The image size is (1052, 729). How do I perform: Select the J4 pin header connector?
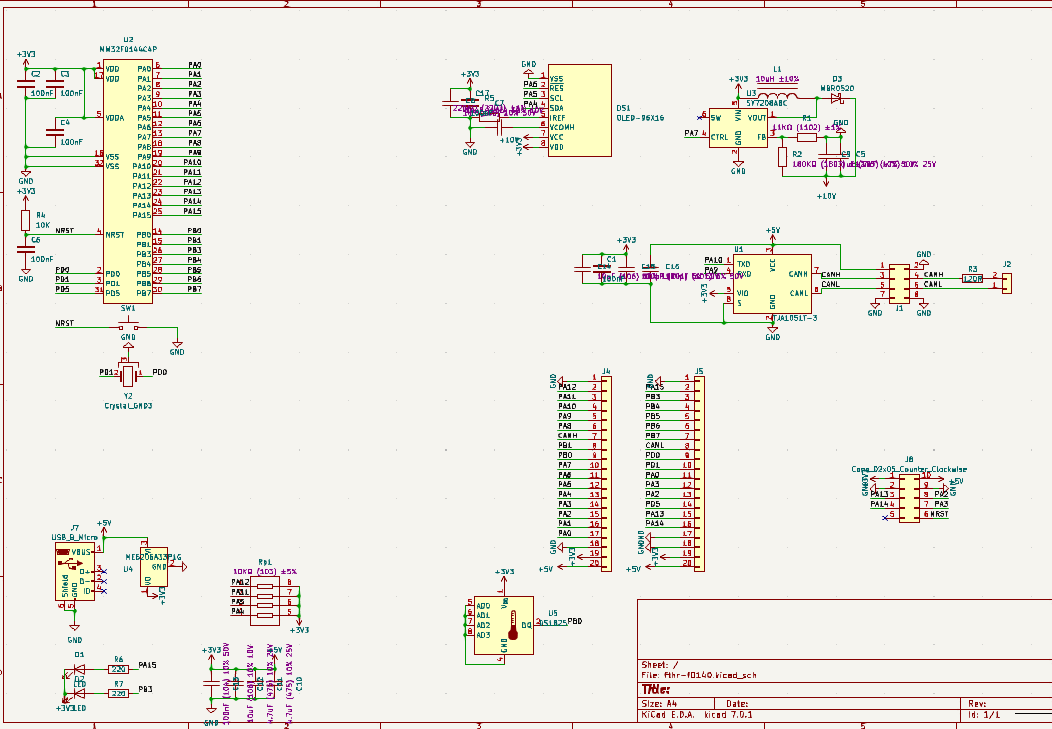tap(606, 473)
